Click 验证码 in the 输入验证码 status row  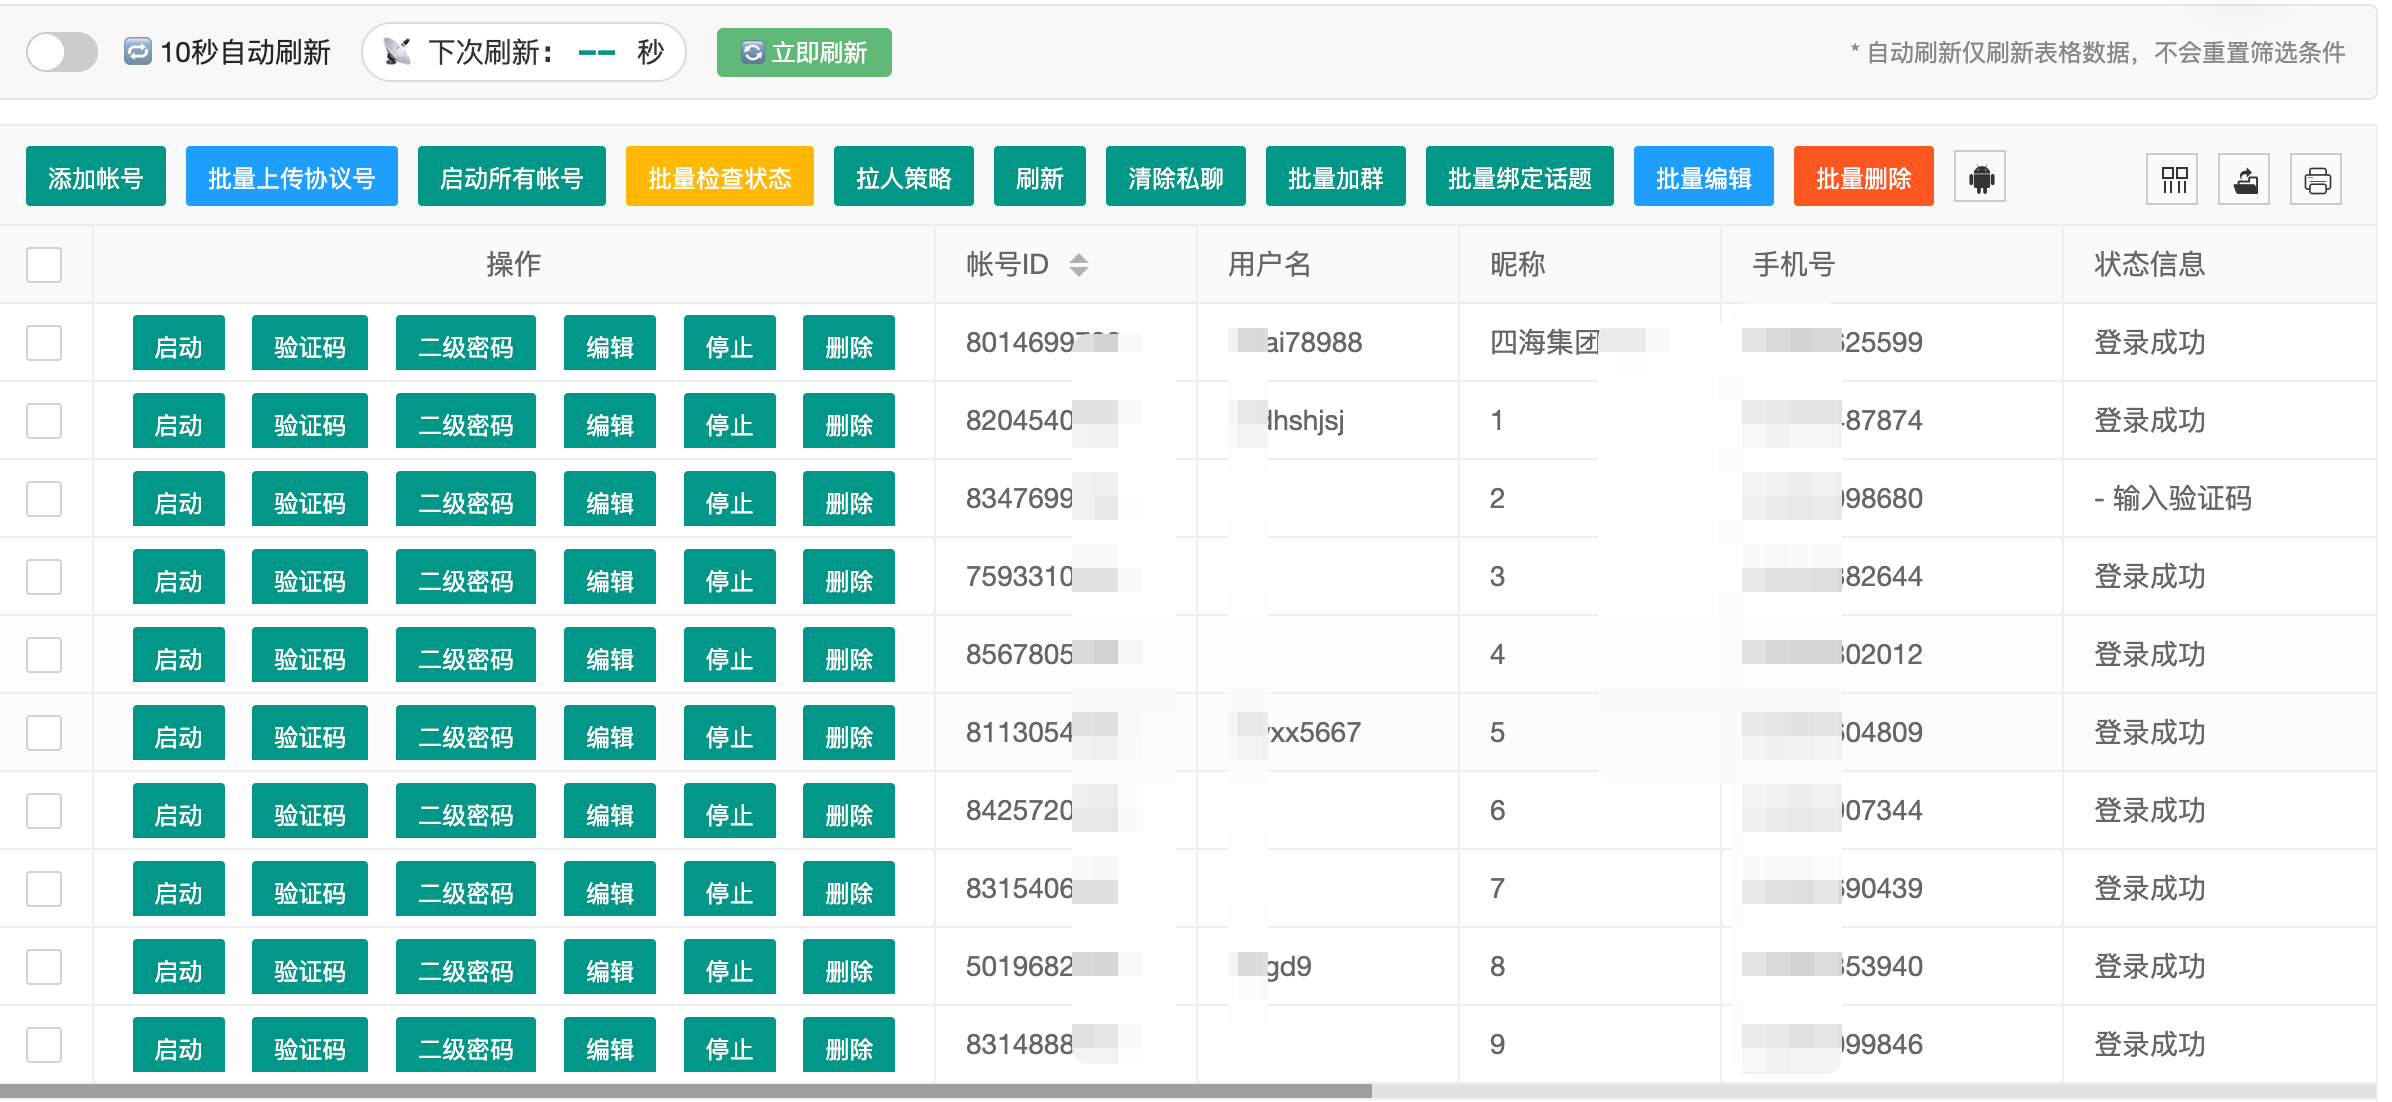(310, 499)
